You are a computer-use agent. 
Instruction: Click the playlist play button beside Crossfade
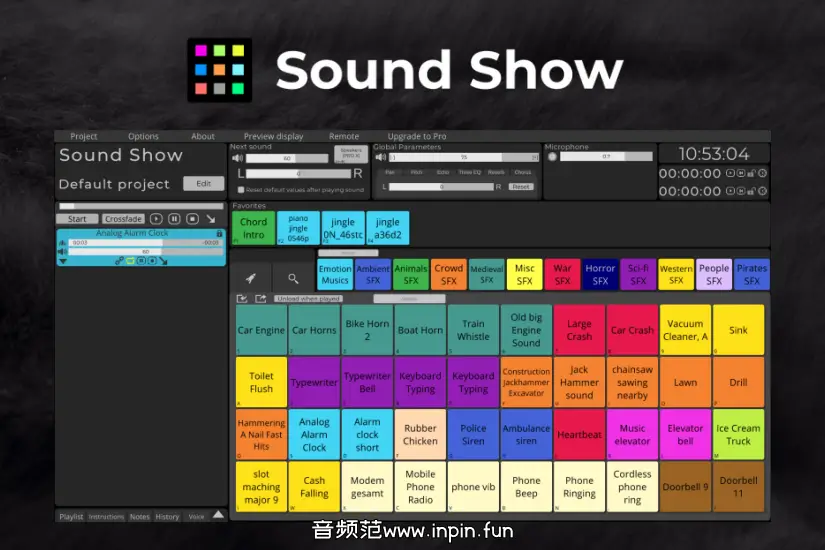156,218
